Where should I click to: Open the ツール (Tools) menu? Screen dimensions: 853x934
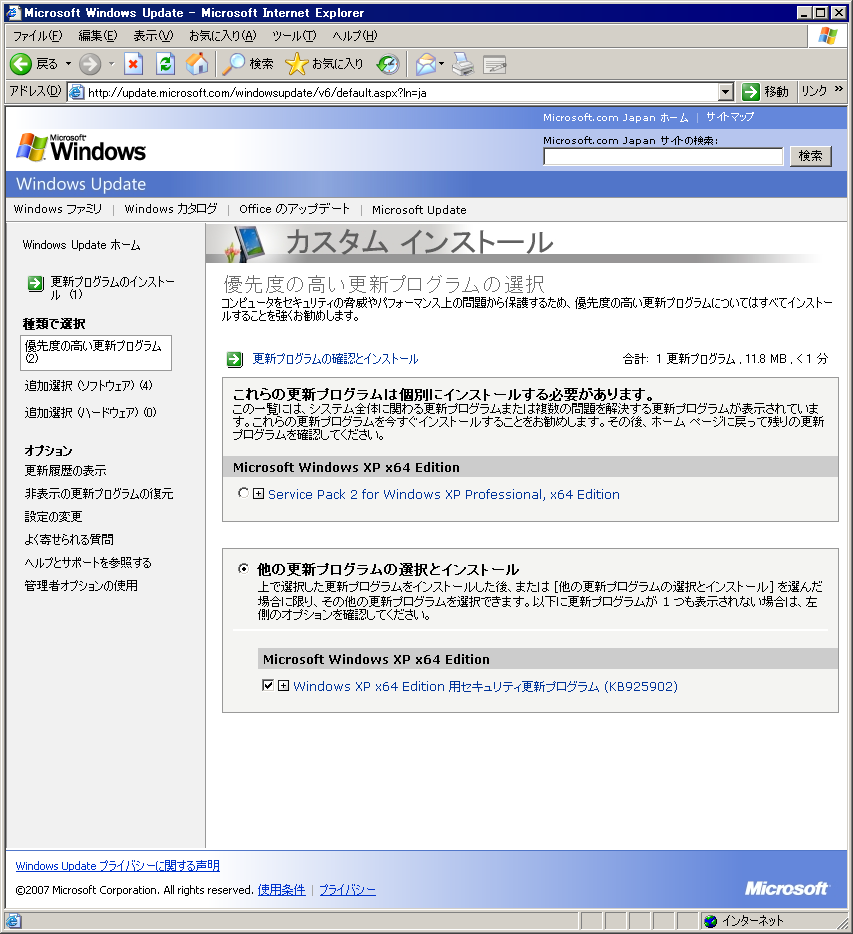pyautogui.click(x=293, y=36)
